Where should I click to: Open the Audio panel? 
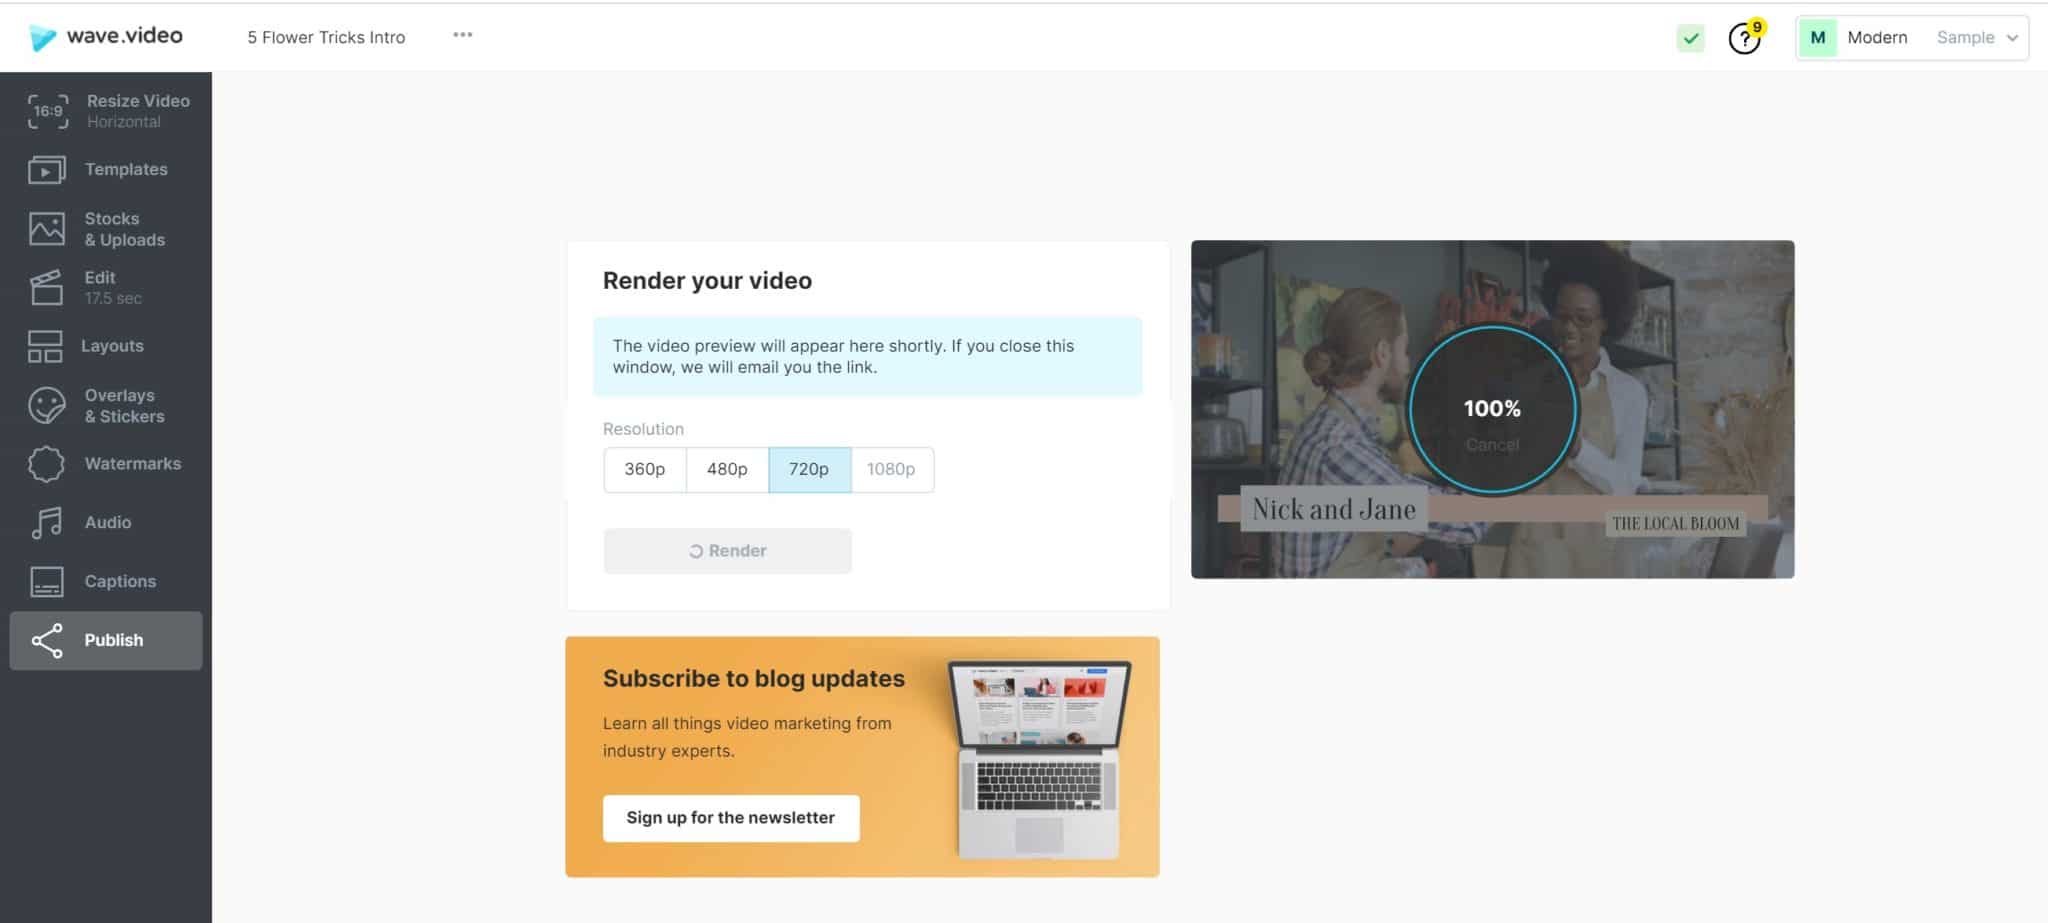coord(106,521)
